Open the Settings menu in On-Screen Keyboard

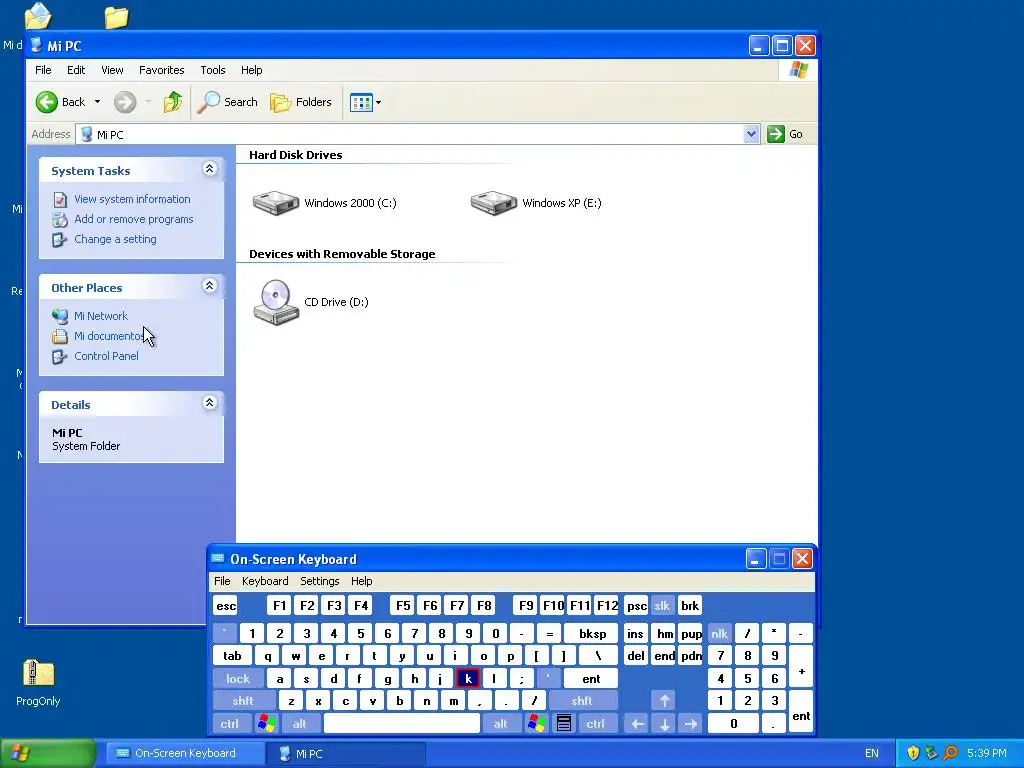coord(319,581)
